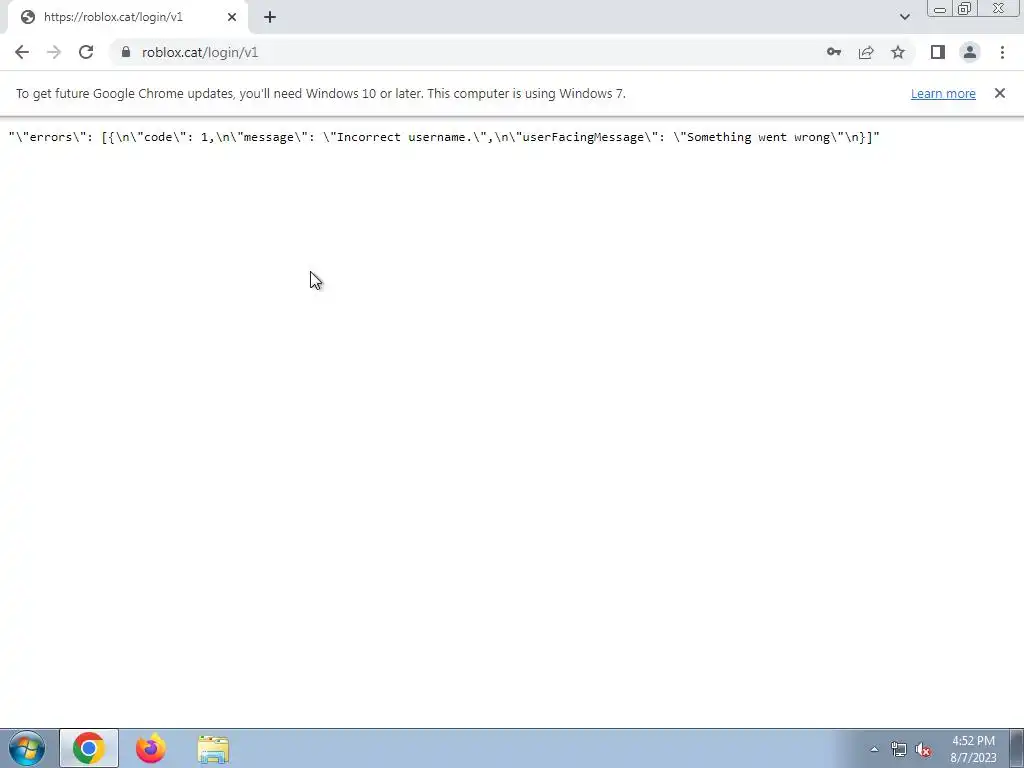Open the Windows Start menu
1024x768 pixels.
pos(27,748)
